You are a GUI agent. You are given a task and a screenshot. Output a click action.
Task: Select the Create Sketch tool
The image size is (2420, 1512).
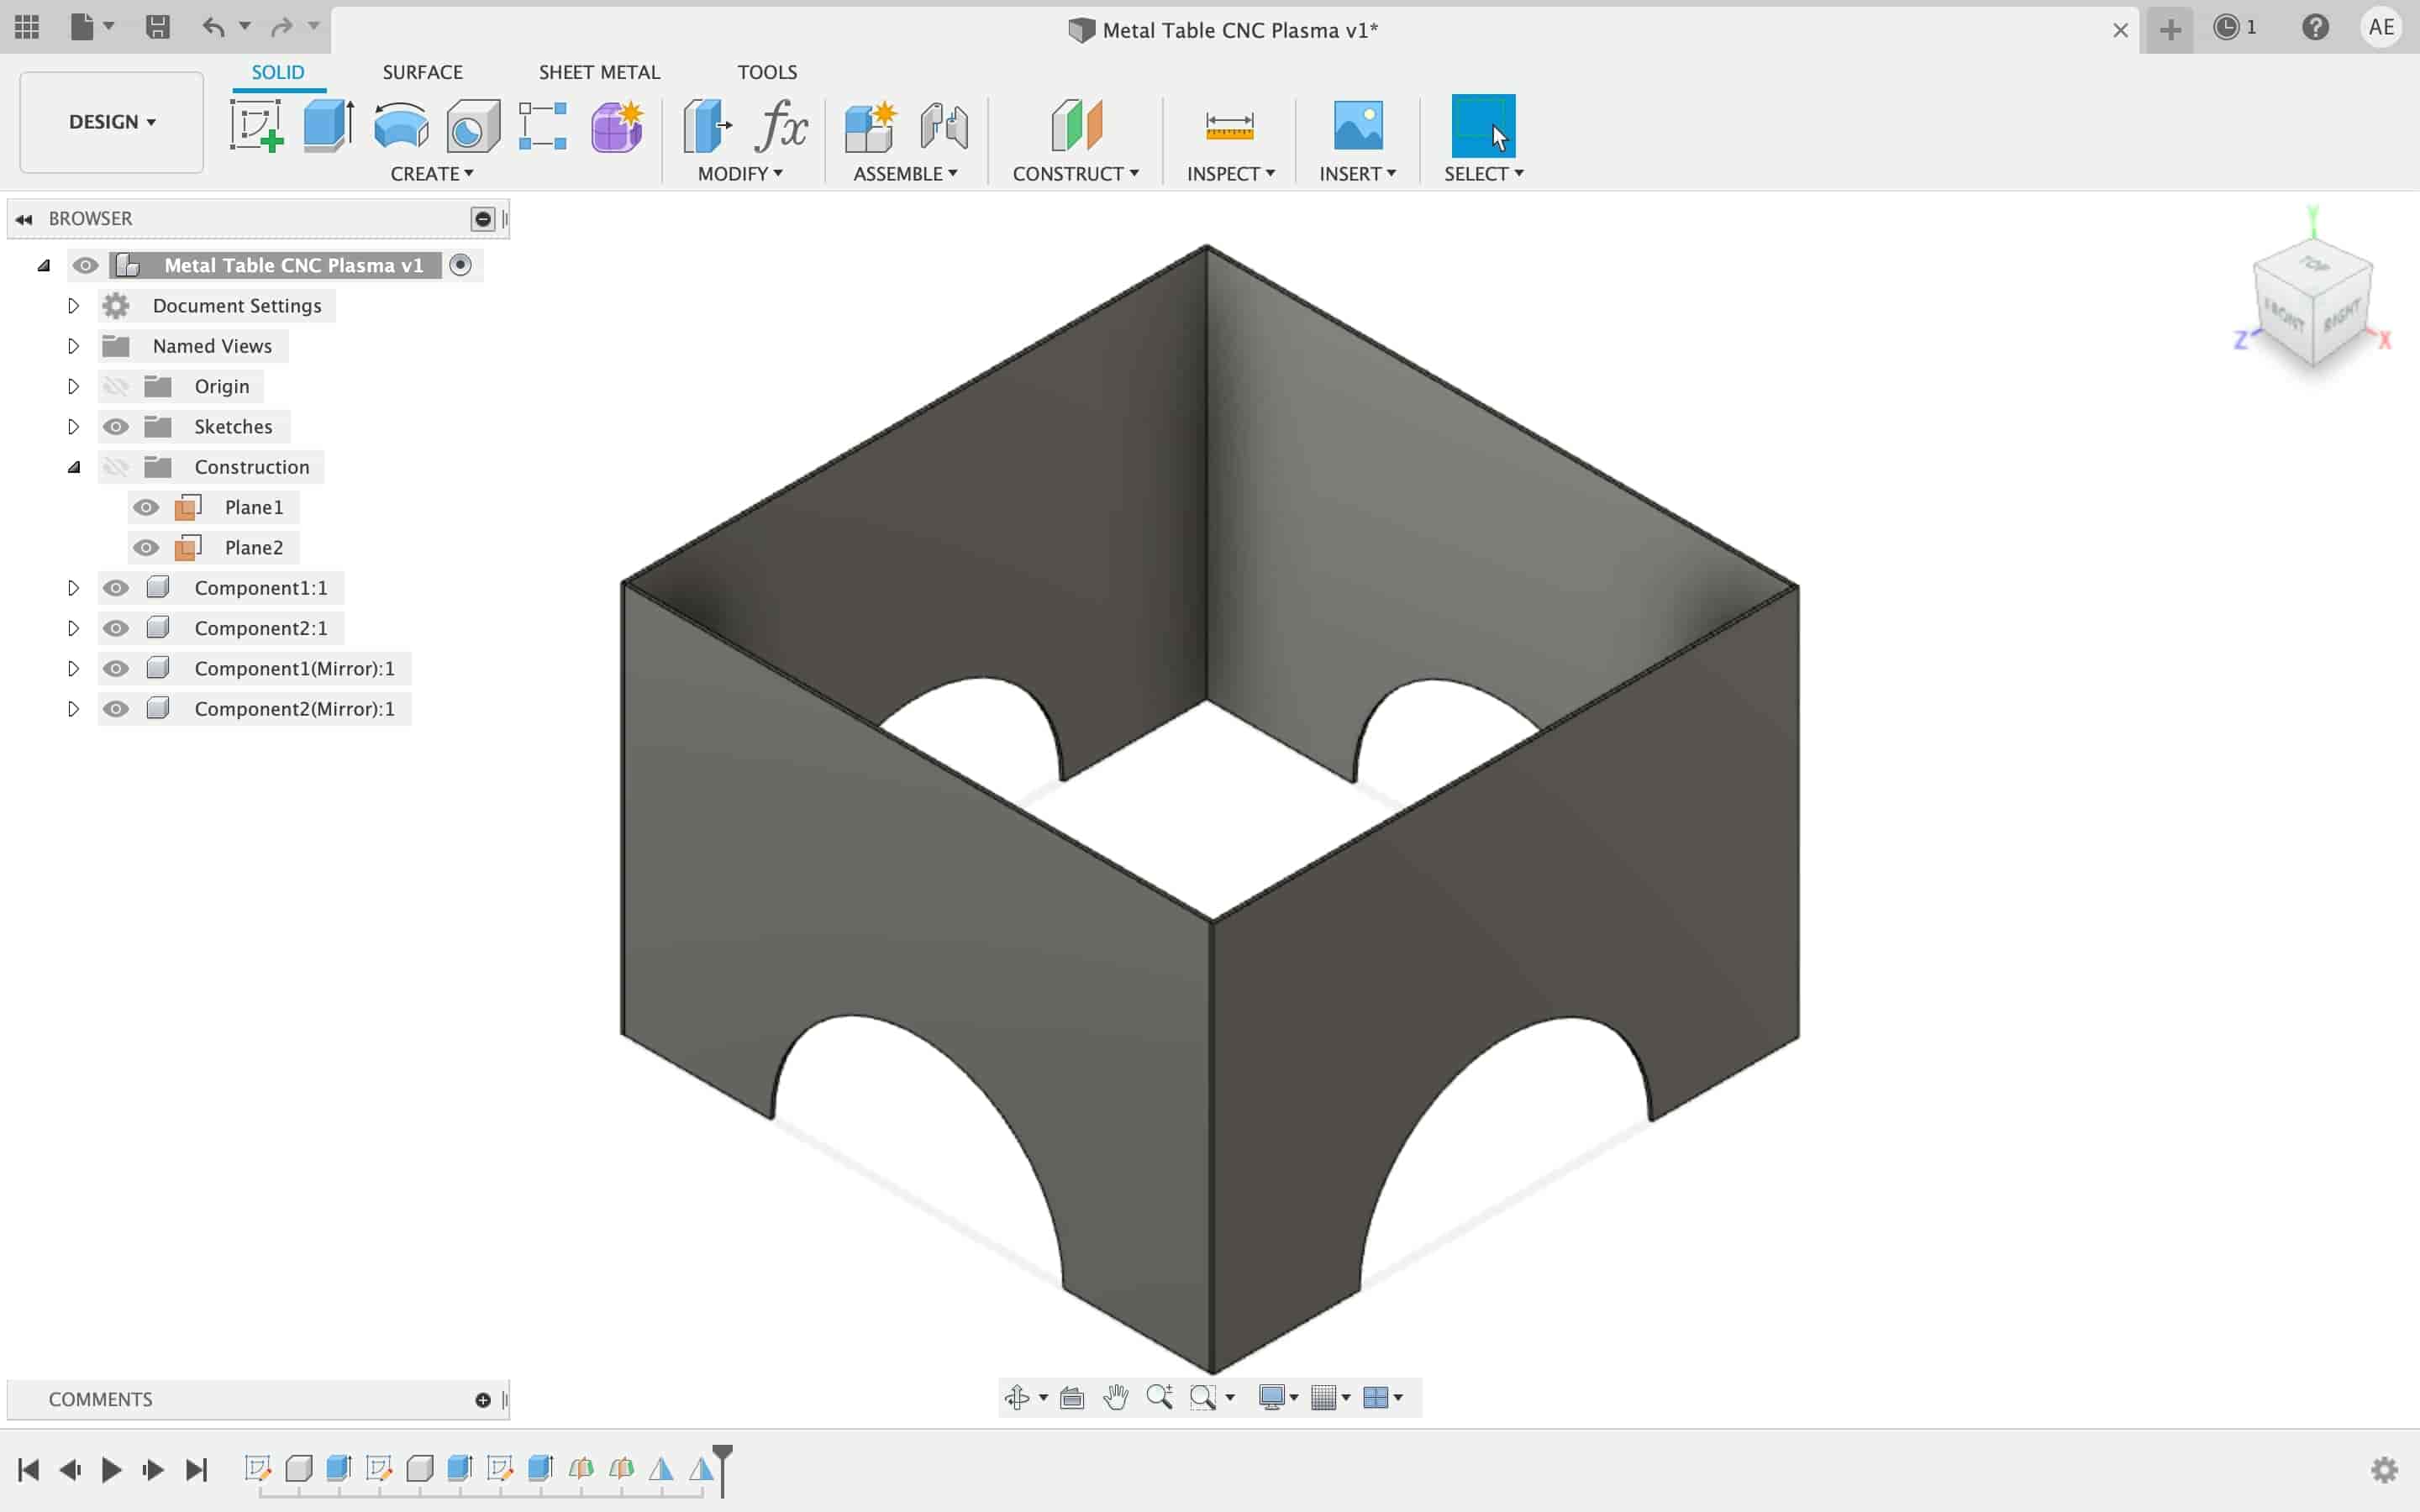(x=257, y=126)
